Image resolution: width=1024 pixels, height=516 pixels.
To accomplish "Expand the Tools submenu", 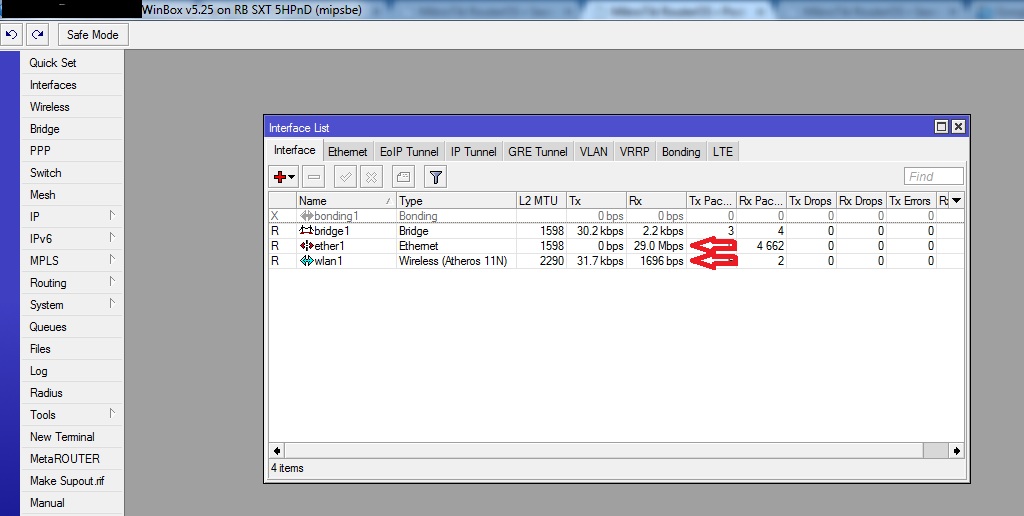I will tap(72, 415).
